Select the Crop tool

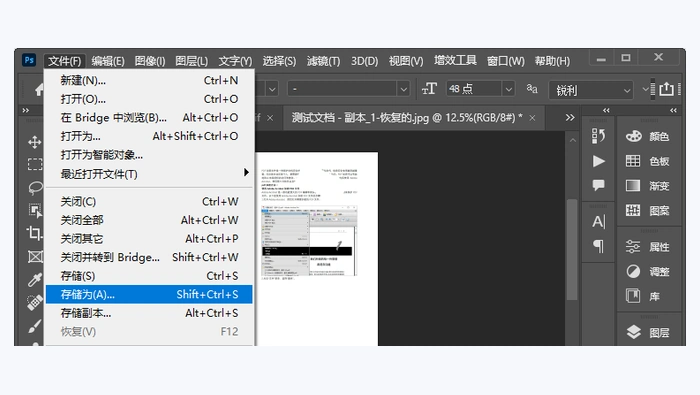pyautogui.click(x=35, y=233)
